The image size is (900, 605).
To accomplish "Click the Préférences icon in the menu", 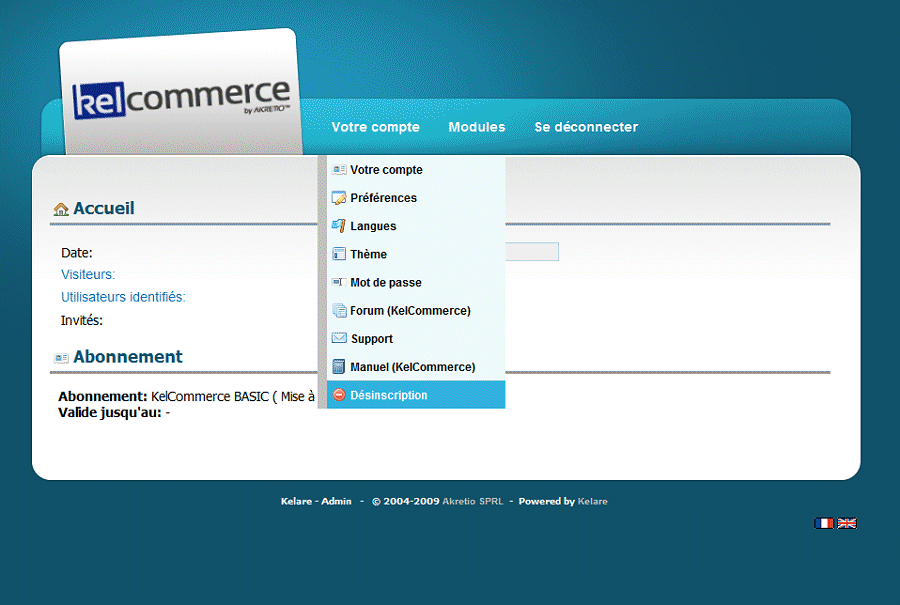I will click(339, 198).
